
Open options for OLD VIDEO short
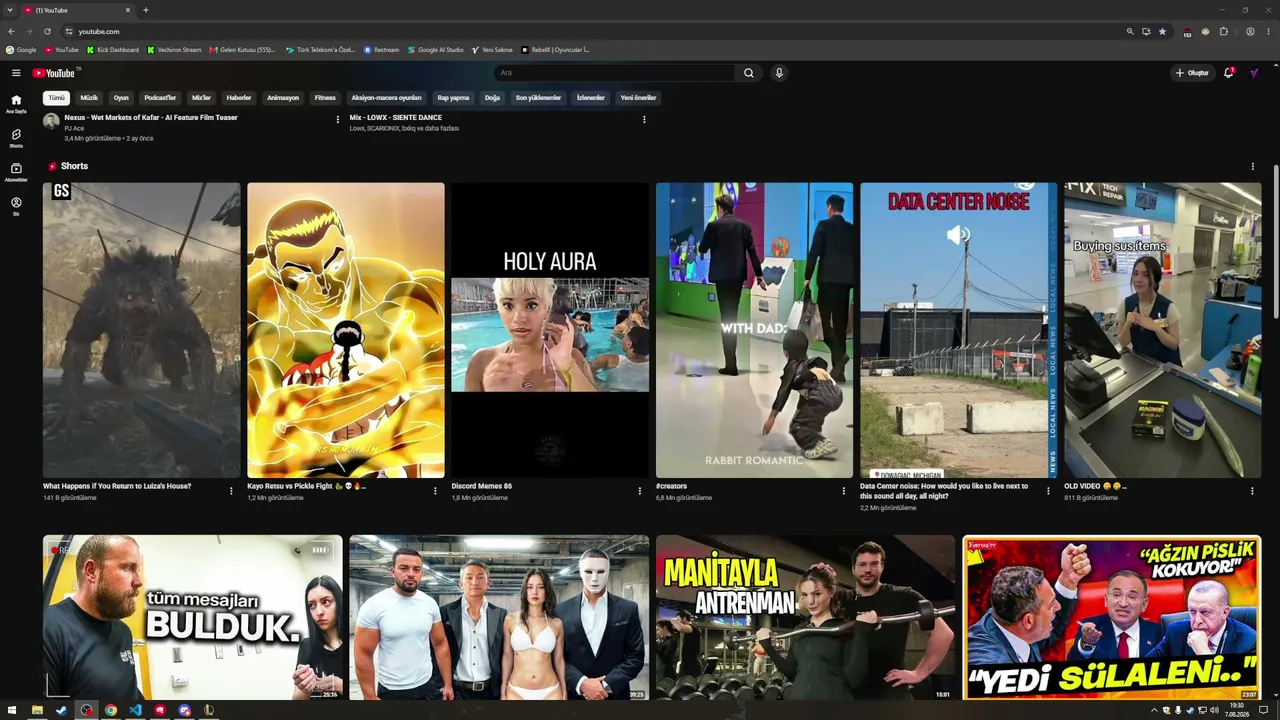click(x=1252, y=491)
